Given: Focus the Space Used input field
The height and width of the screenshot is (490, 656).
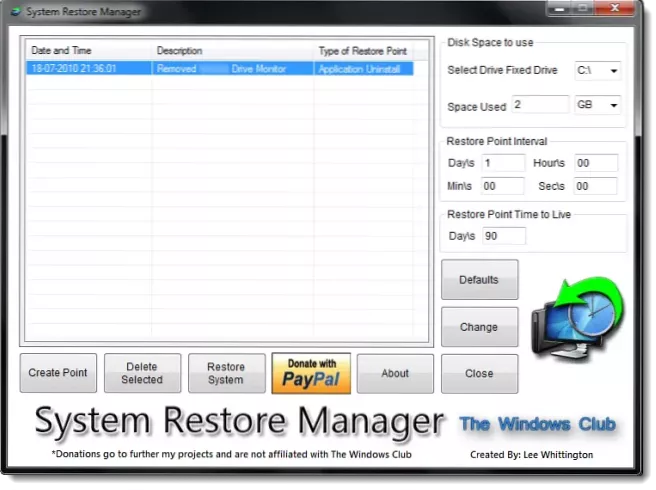Looking at the screenshot, I should coord(540,105).
